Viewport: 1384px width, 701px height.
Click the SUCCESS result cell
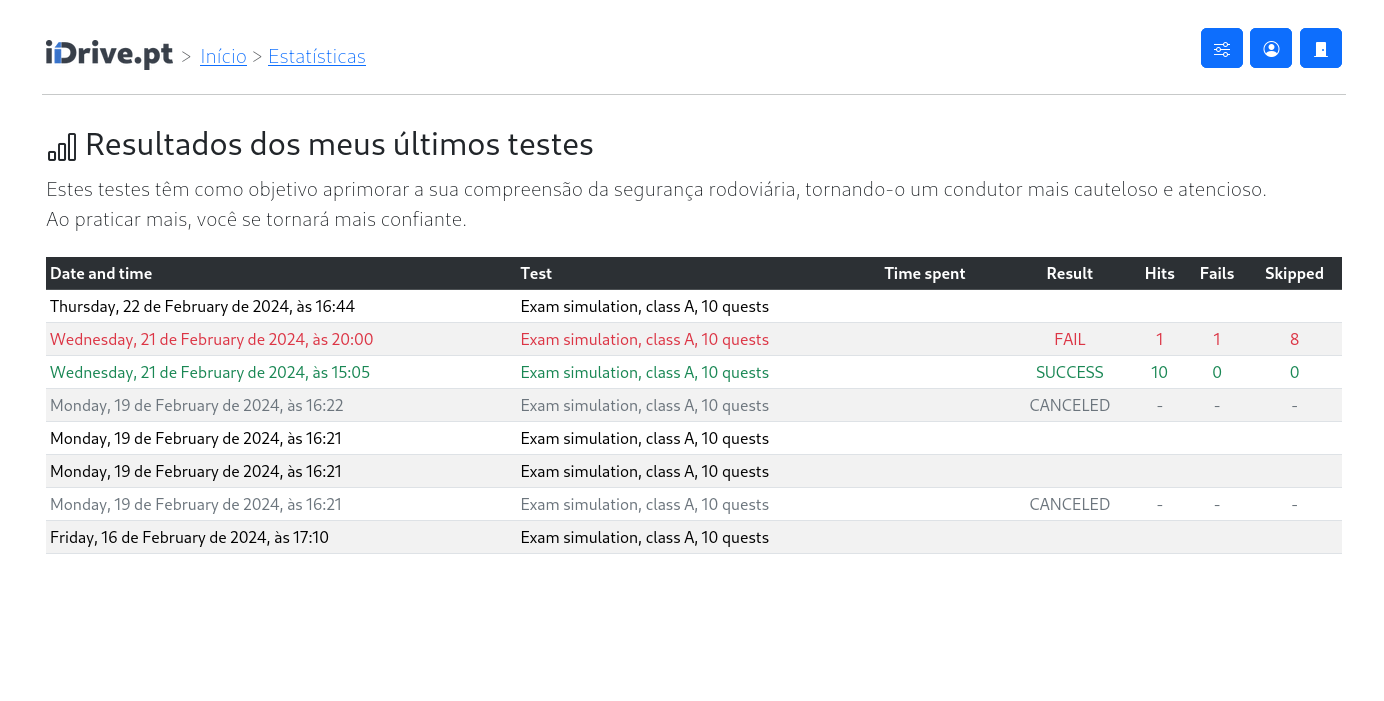pyautogui.click(x=1069, y=373)
